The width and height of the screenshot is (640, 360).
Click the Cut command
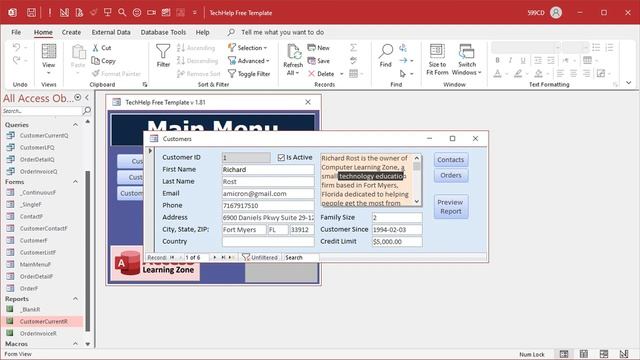pos(102,48)
